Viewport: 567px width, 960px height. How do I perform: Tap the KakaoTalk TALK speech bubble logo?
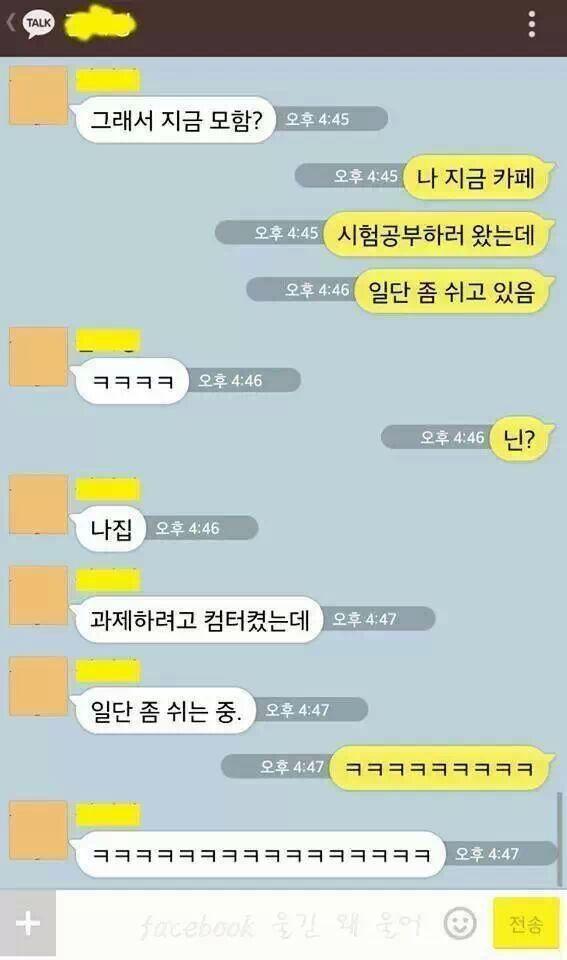pyautogui.click(x=38, y=24)
